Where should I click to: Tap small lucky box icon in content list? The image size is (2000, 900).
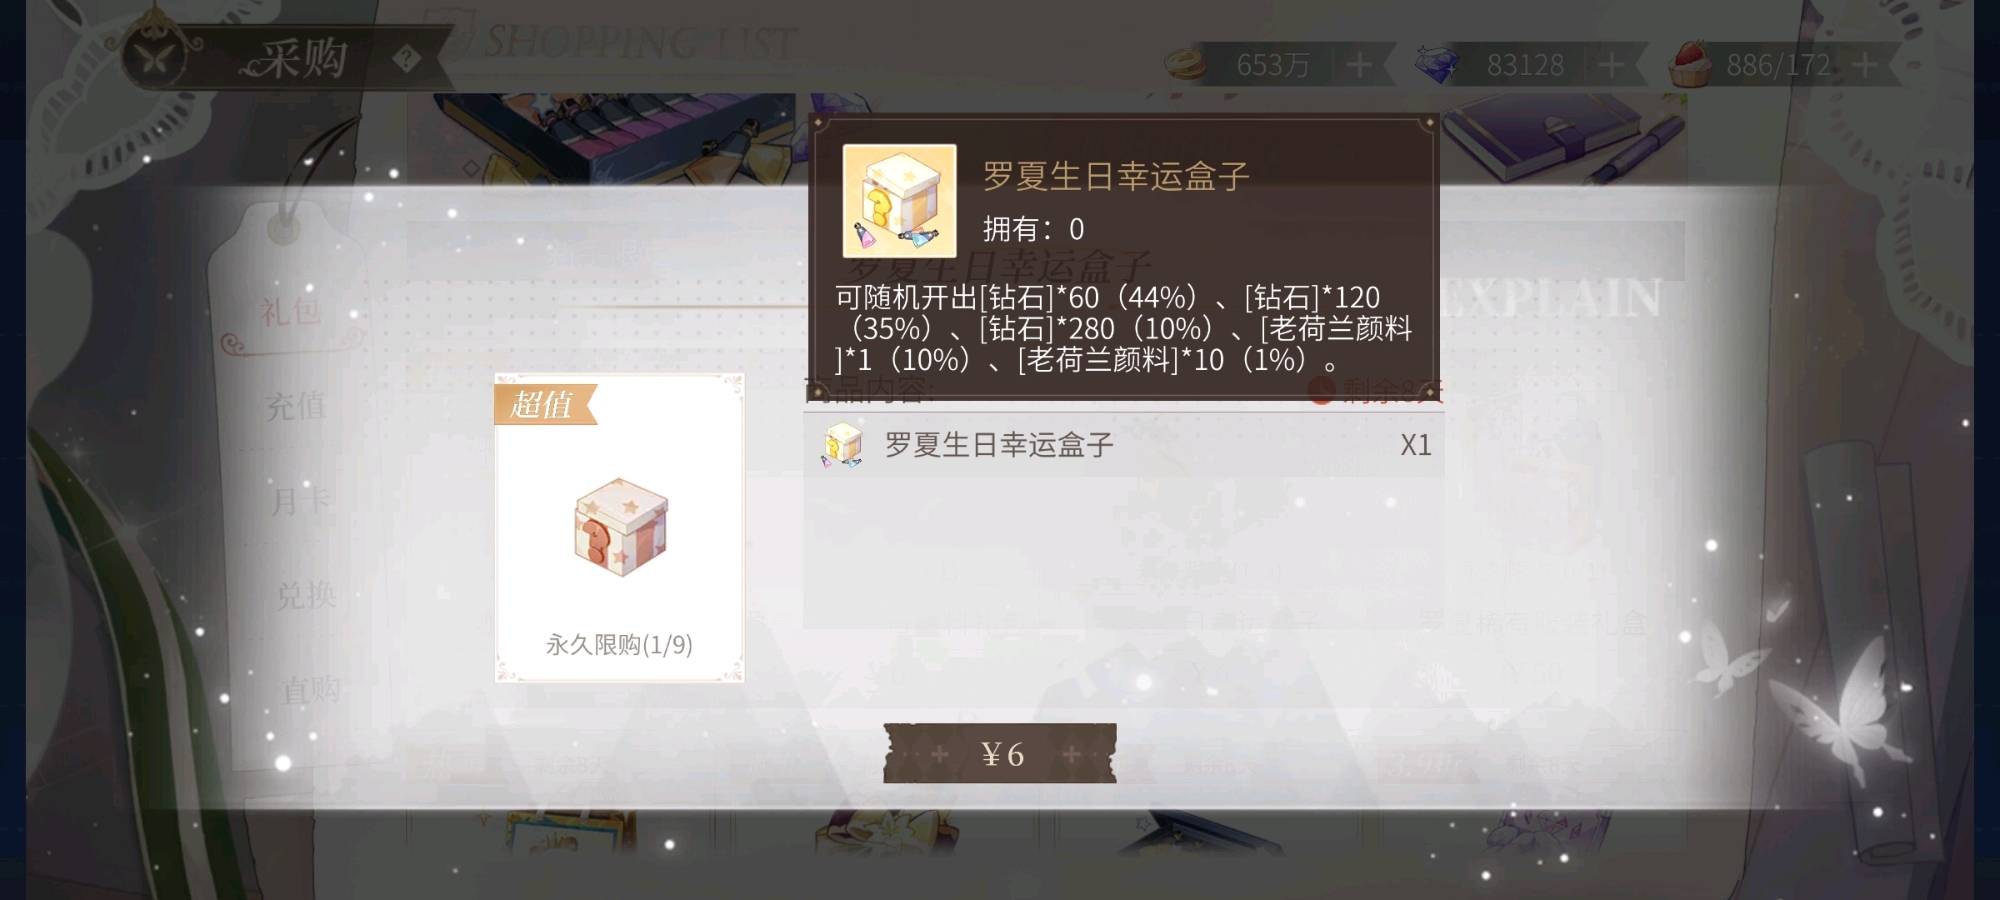(x=842, y=445)
